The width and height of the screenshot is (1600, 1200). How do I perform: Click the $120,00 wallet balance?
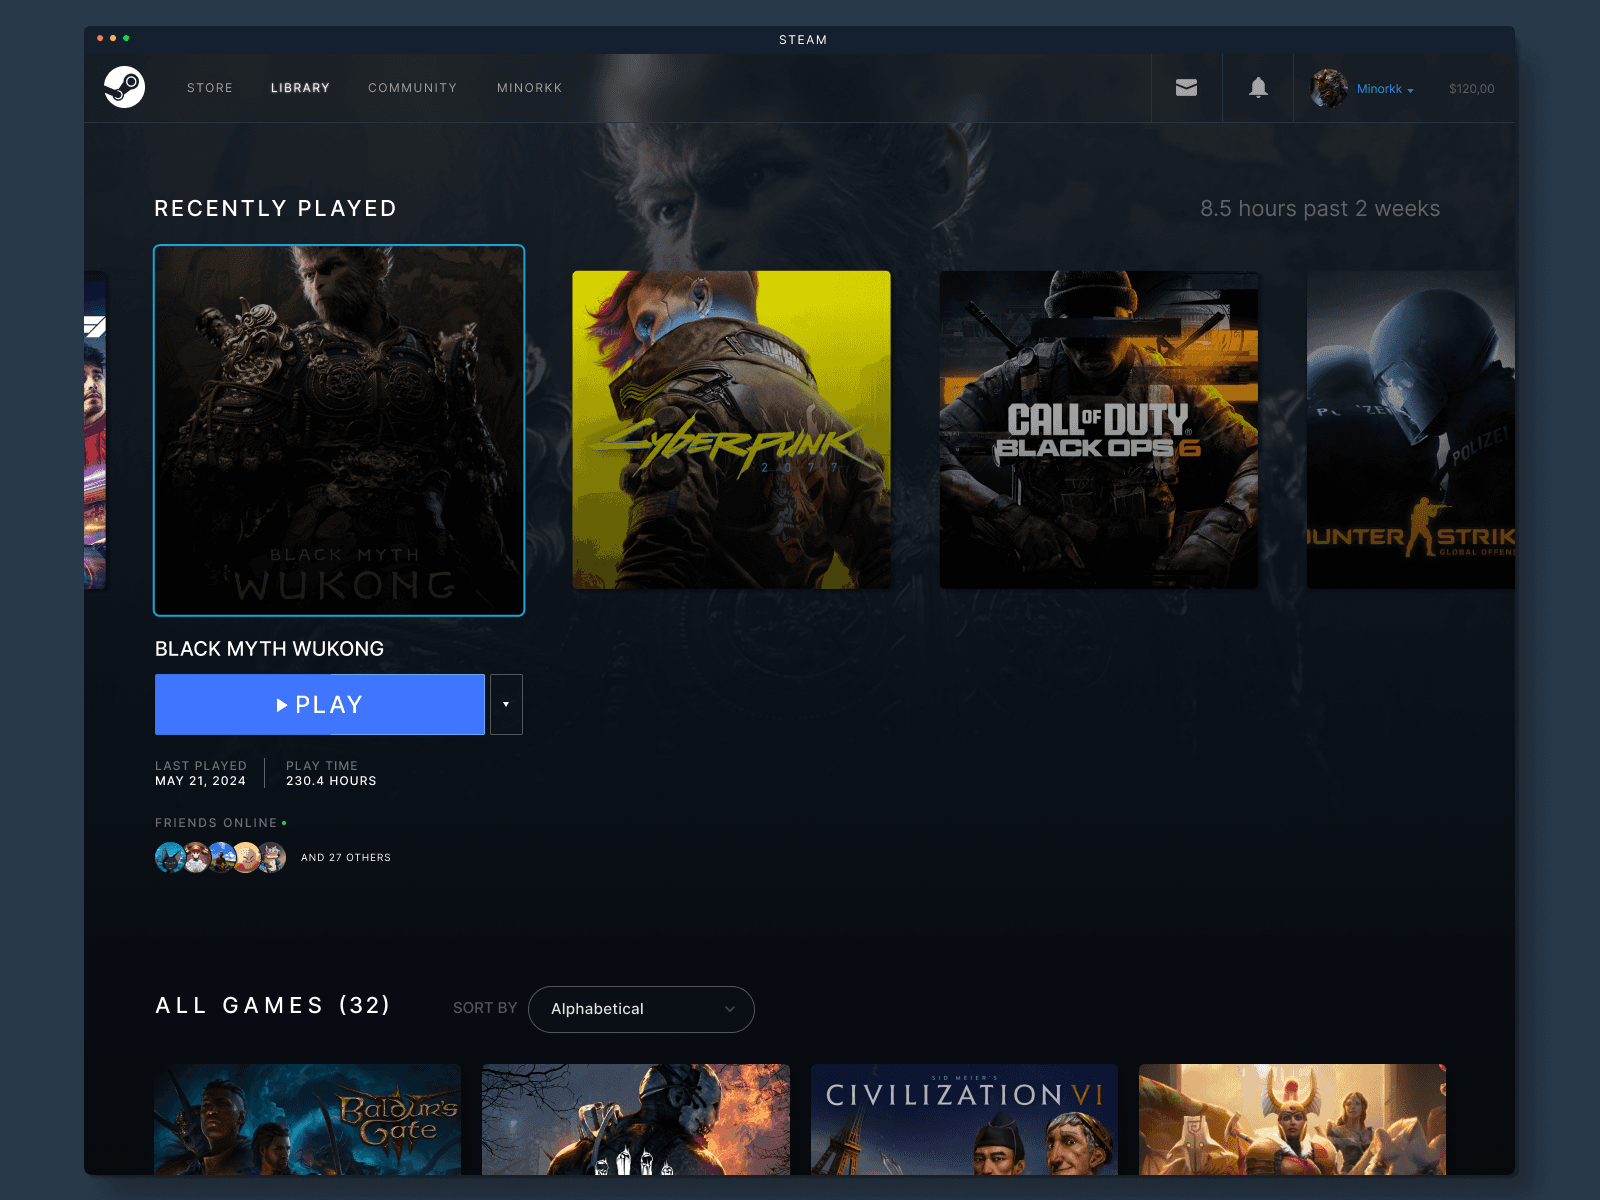click(x=1471, y=89)
